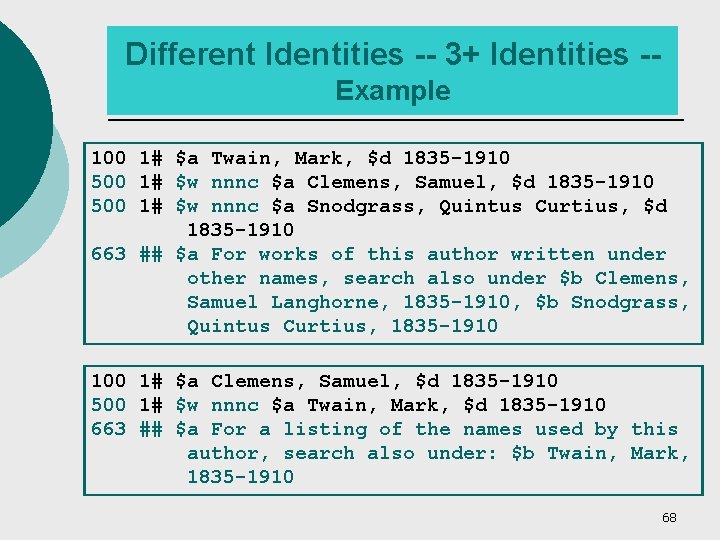Select the line '500 1# $w nnnc $a Clemens, Samuel, $d 1835-1910' in the first box

pyautogui.click(x=372, y=182)
